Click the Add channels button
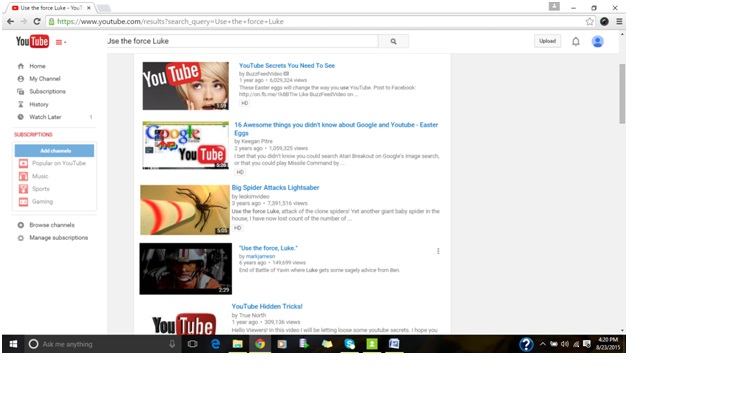 (x=54, y=151)
